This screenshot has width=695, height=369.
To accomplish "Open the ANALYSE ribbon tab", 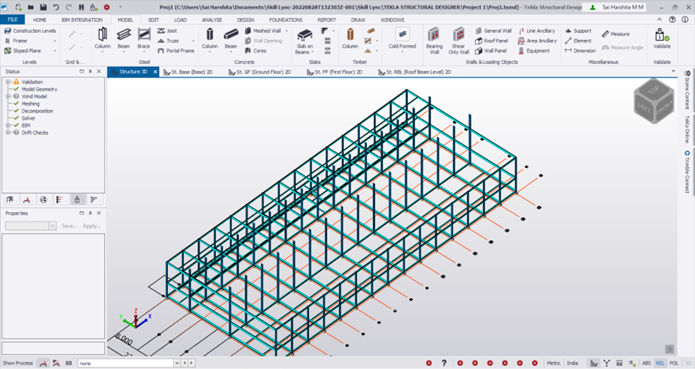I will pyautogui.click(x=212, y=20).
